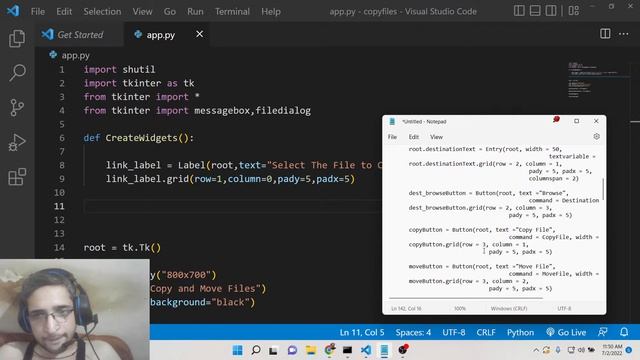Click app.py in the breadcrumb
640x360 pixels.
[x=75, y=56]
